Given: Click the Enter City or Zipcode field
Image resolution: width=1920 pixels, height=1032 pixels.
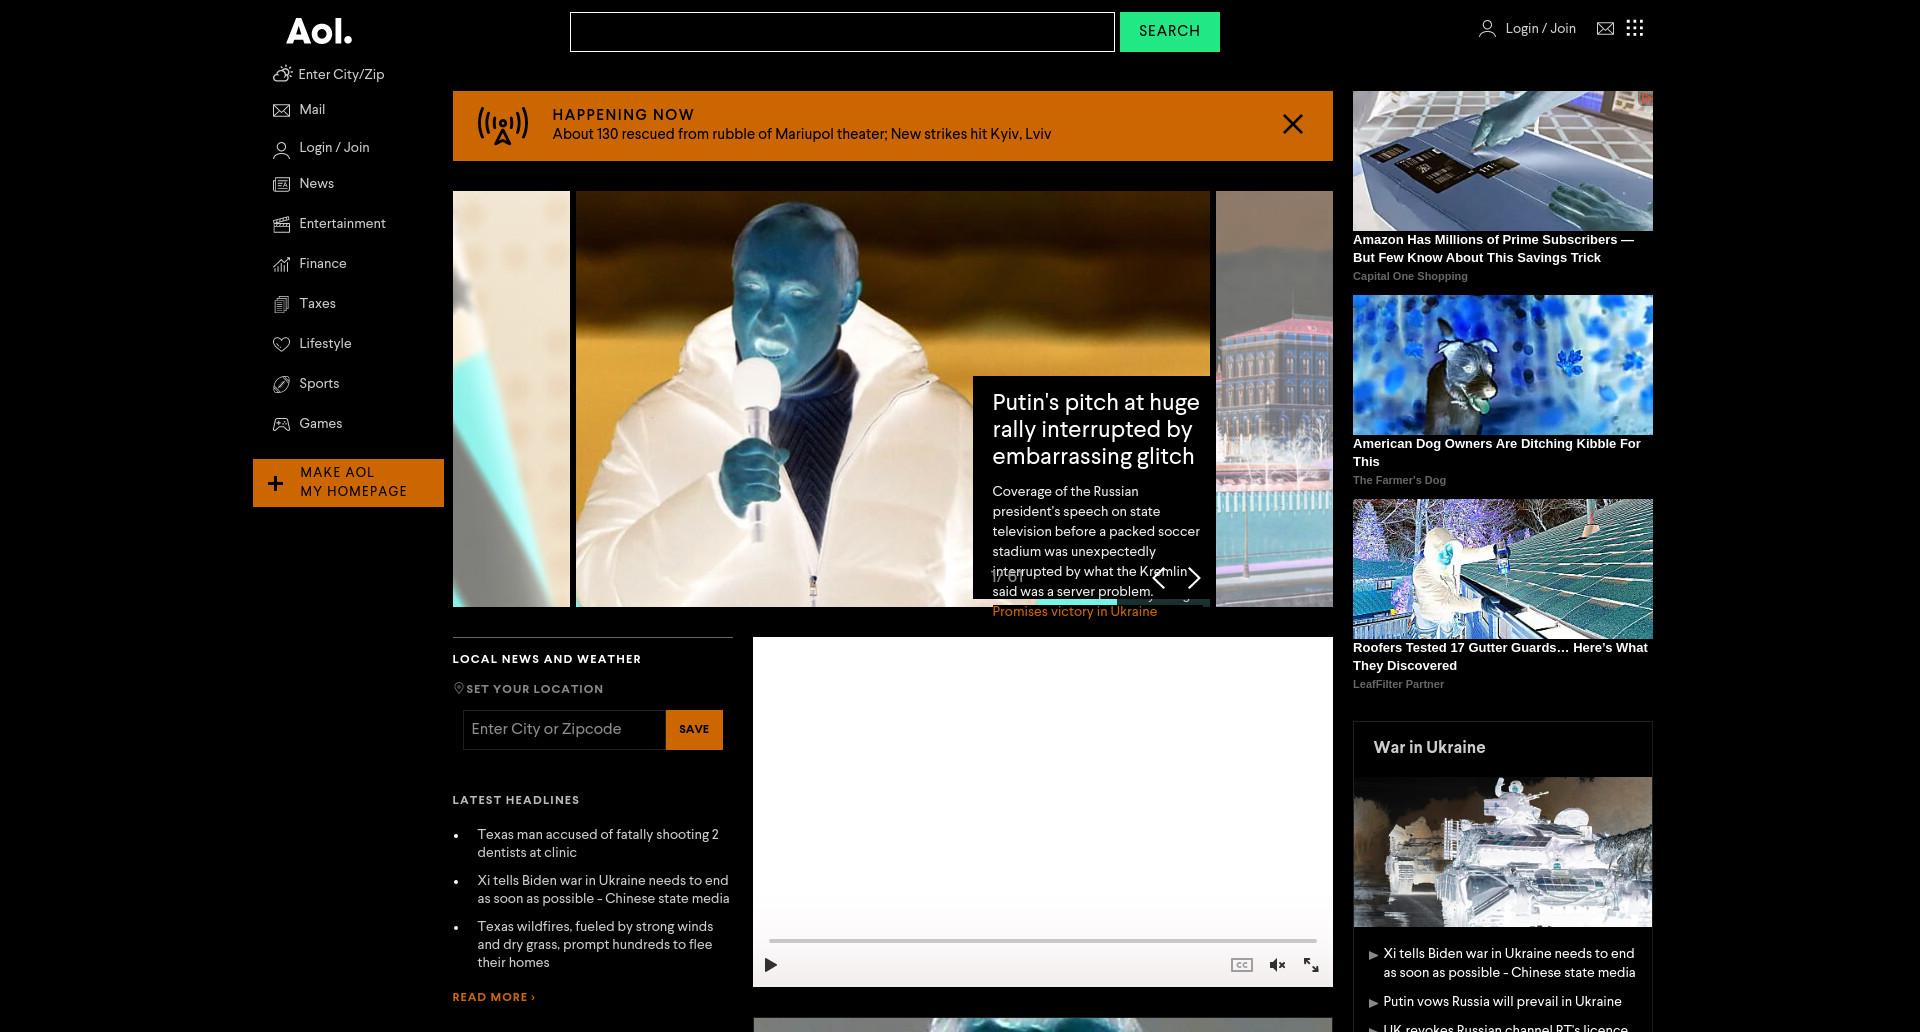Looking at the screenshot, I should (x=564, y=730).
